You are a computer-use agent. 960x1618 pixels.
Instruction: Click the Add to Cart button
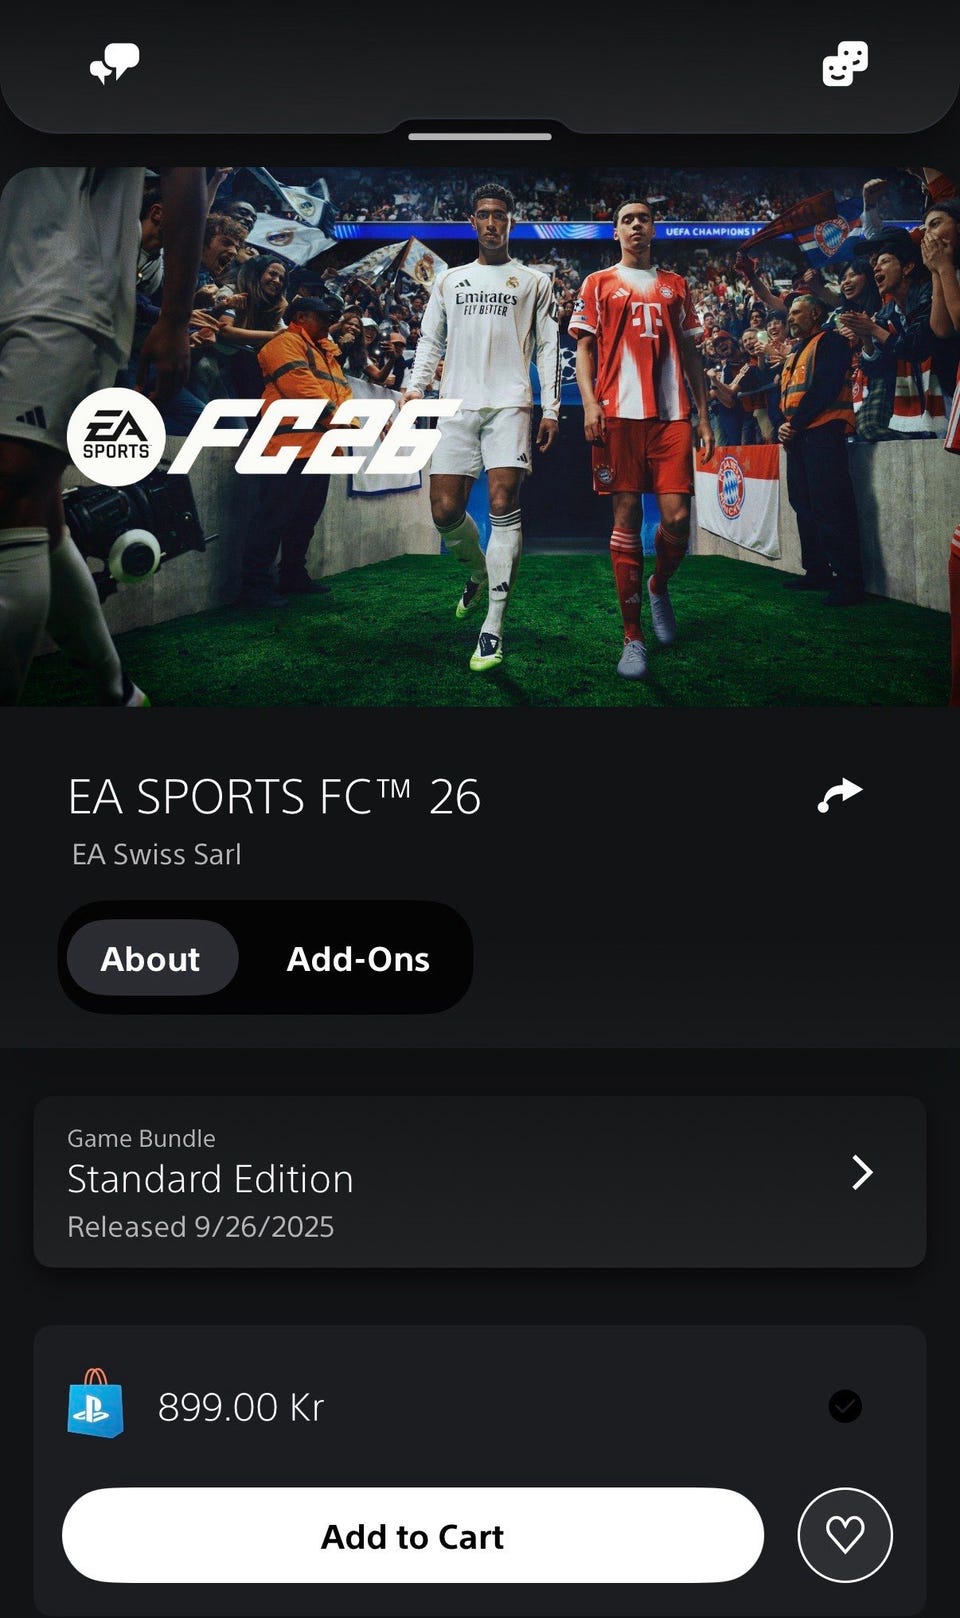pos(413,1535)
